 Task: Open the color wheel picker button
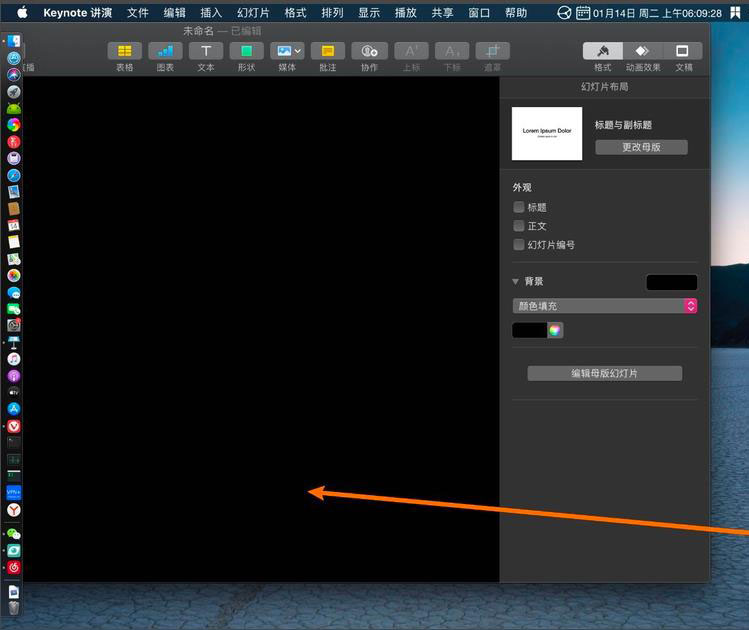tap(555, 330)
